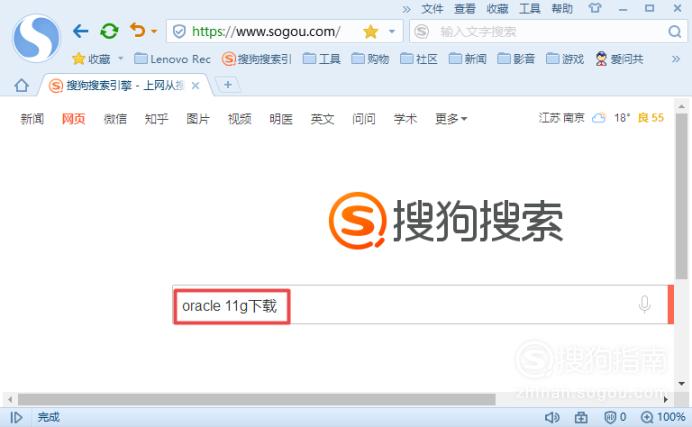Open the 工具 menu in menu bar
This screenshot has width=692, height=427.
pyautogui.click(x=530, y=9)
